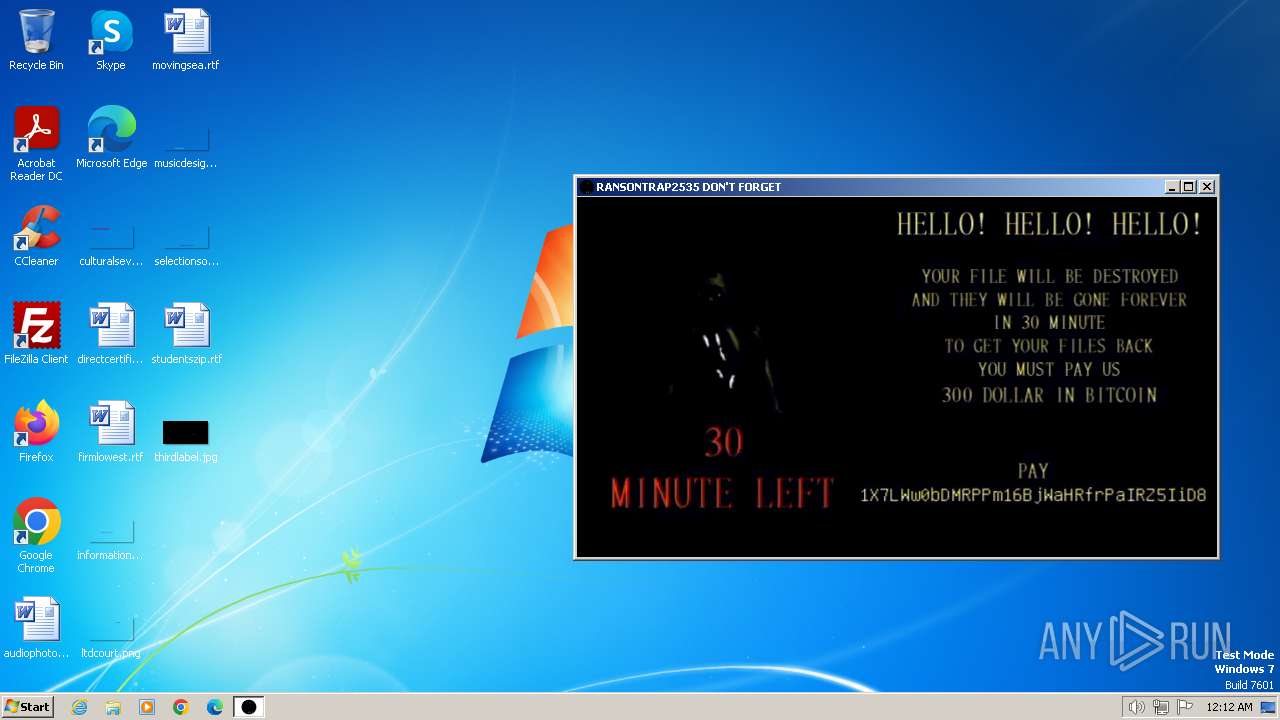This screenshot has height=720, width=1280.
Task: Maximize the RANSONTRAP2535 window
Action: 1189,187
